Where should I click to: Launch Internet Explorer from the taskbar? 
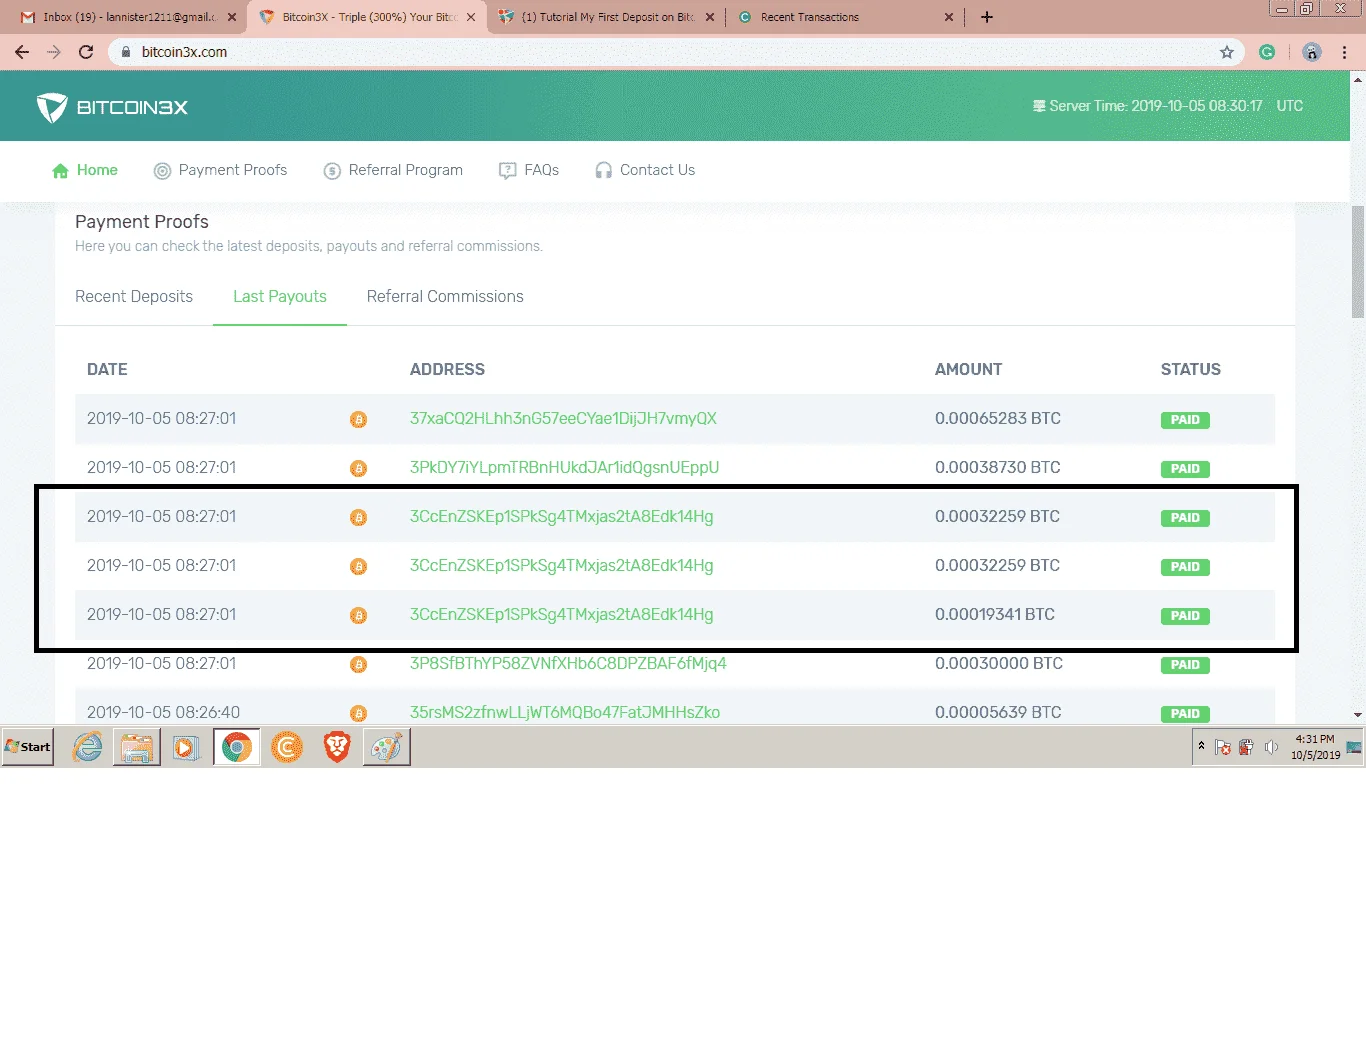(x=87, y=747)
